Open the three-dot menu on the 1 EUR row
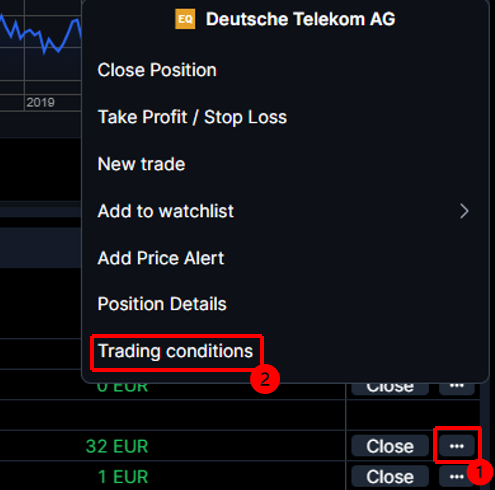The width and height of the screenshot is (495, 490). pos(457,477)
